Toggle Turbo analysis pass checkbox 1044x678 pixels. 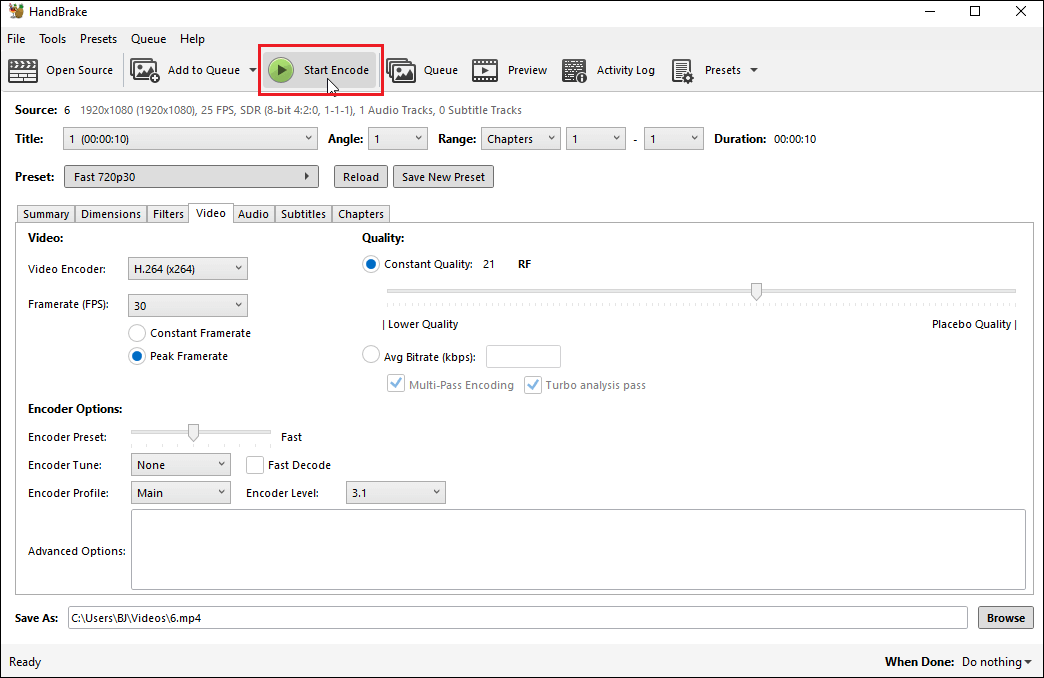pos(533,384)
